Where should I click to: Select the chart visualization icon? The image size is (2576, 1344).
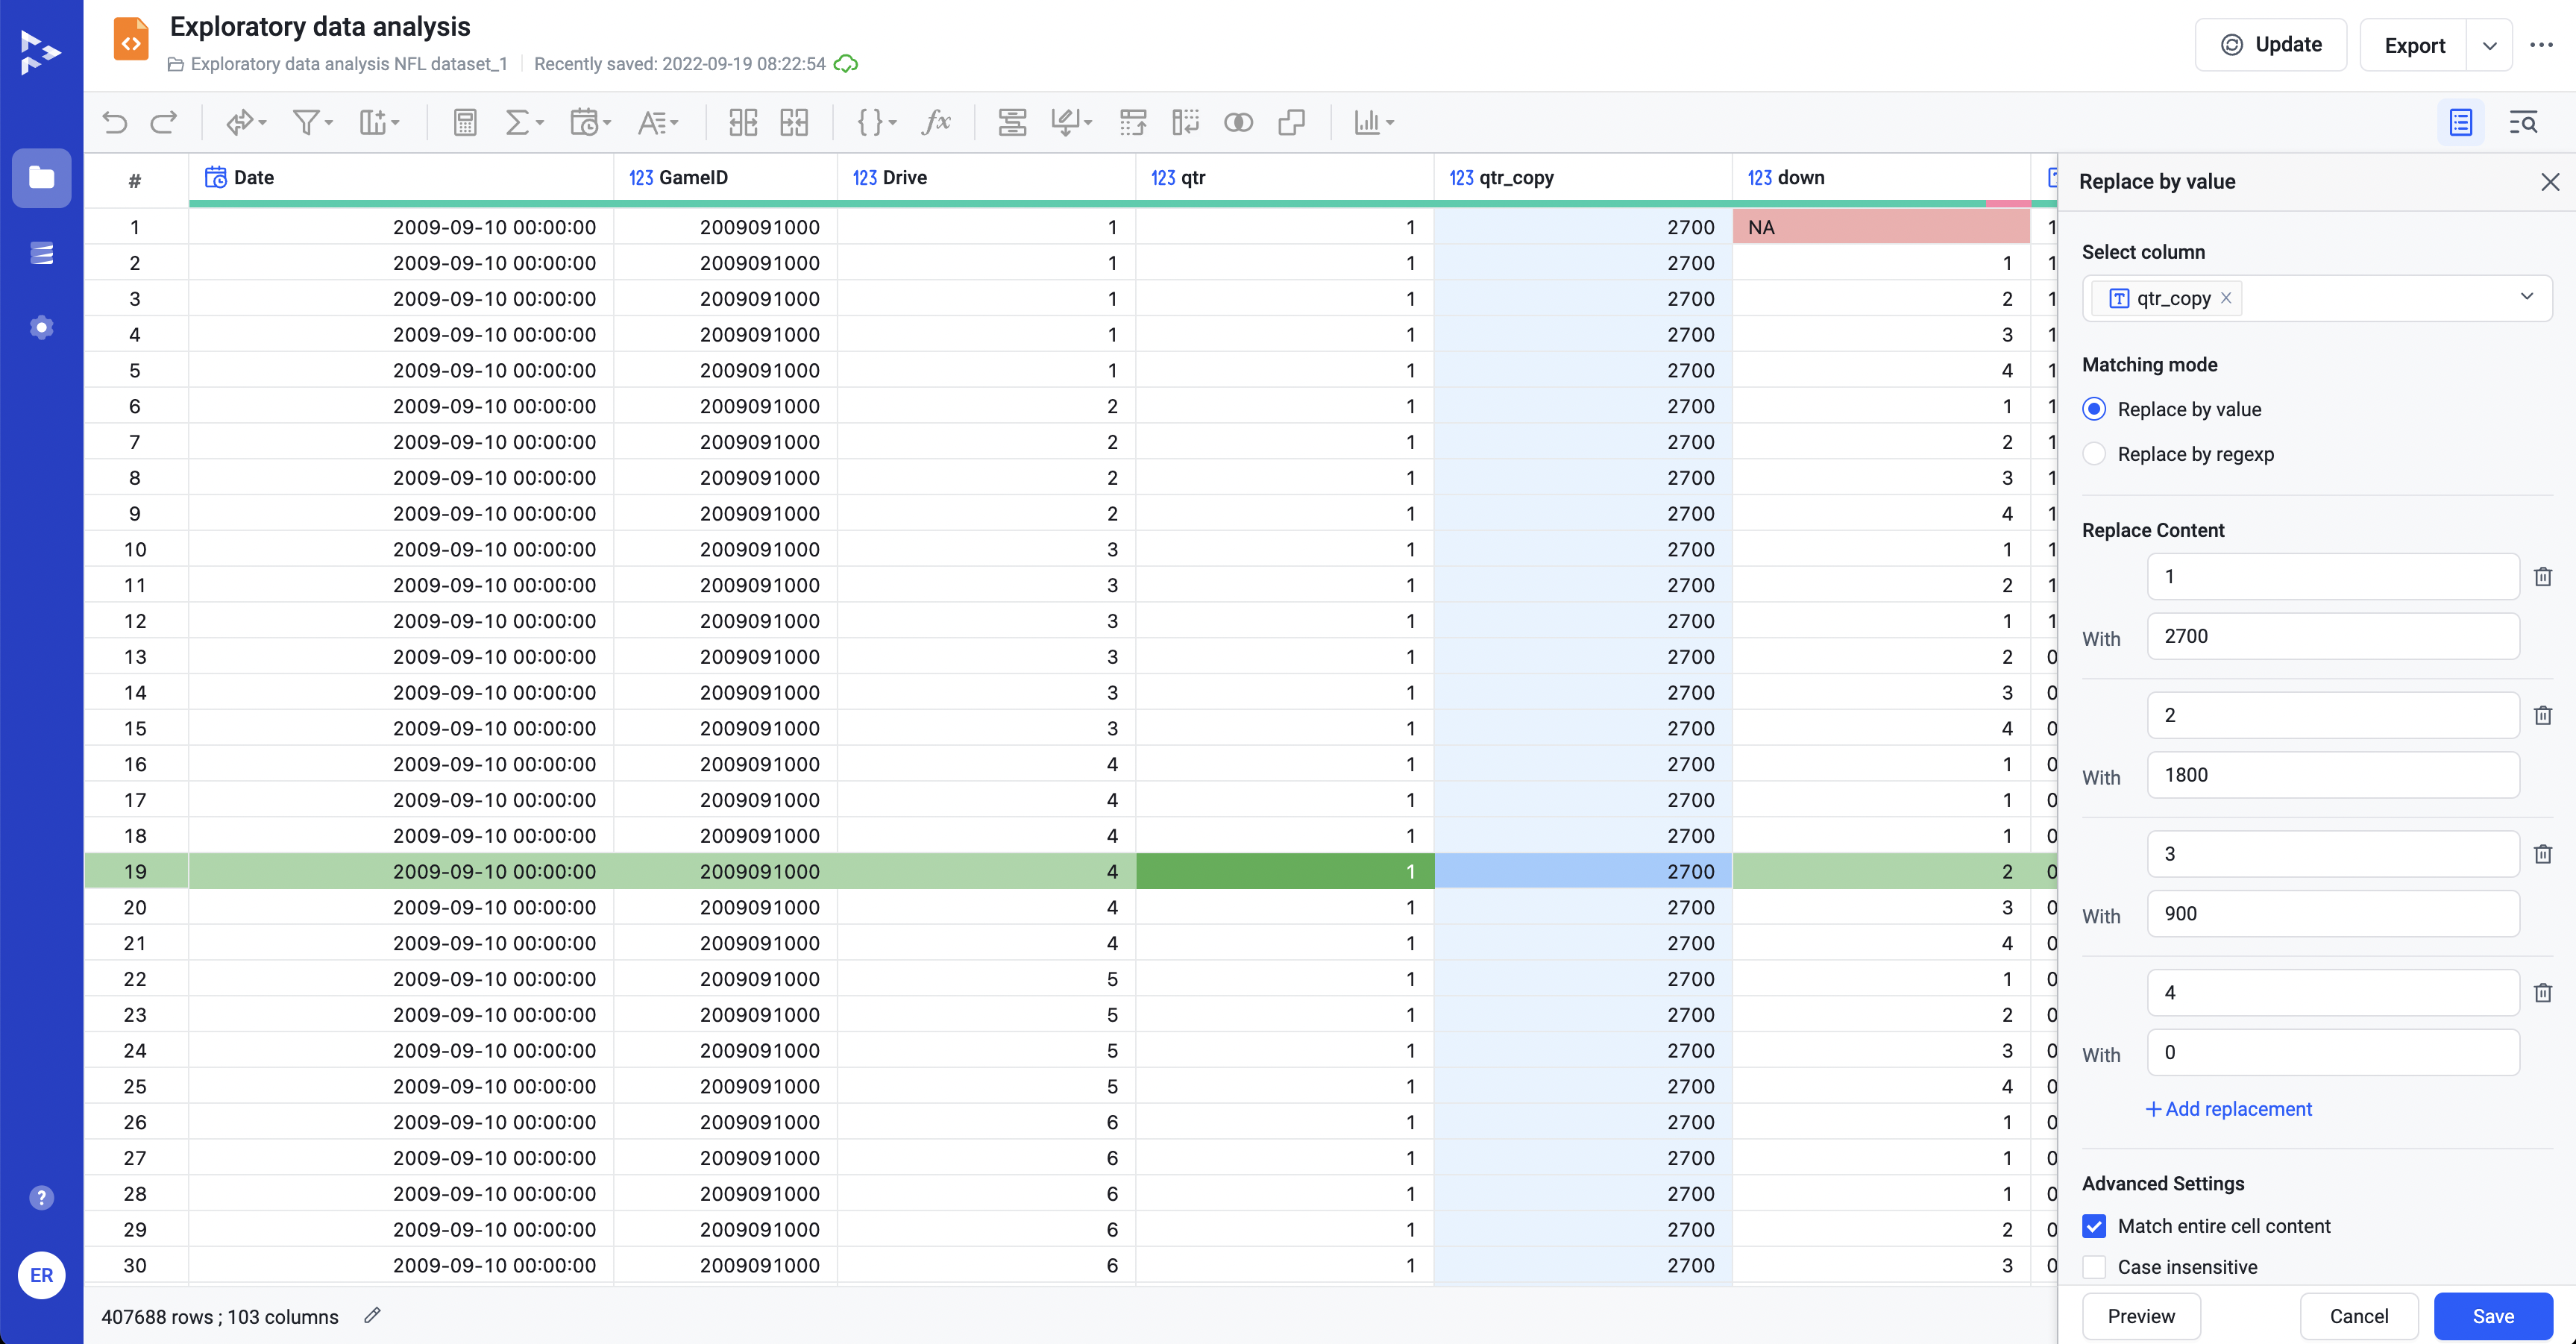point(1374,123)
